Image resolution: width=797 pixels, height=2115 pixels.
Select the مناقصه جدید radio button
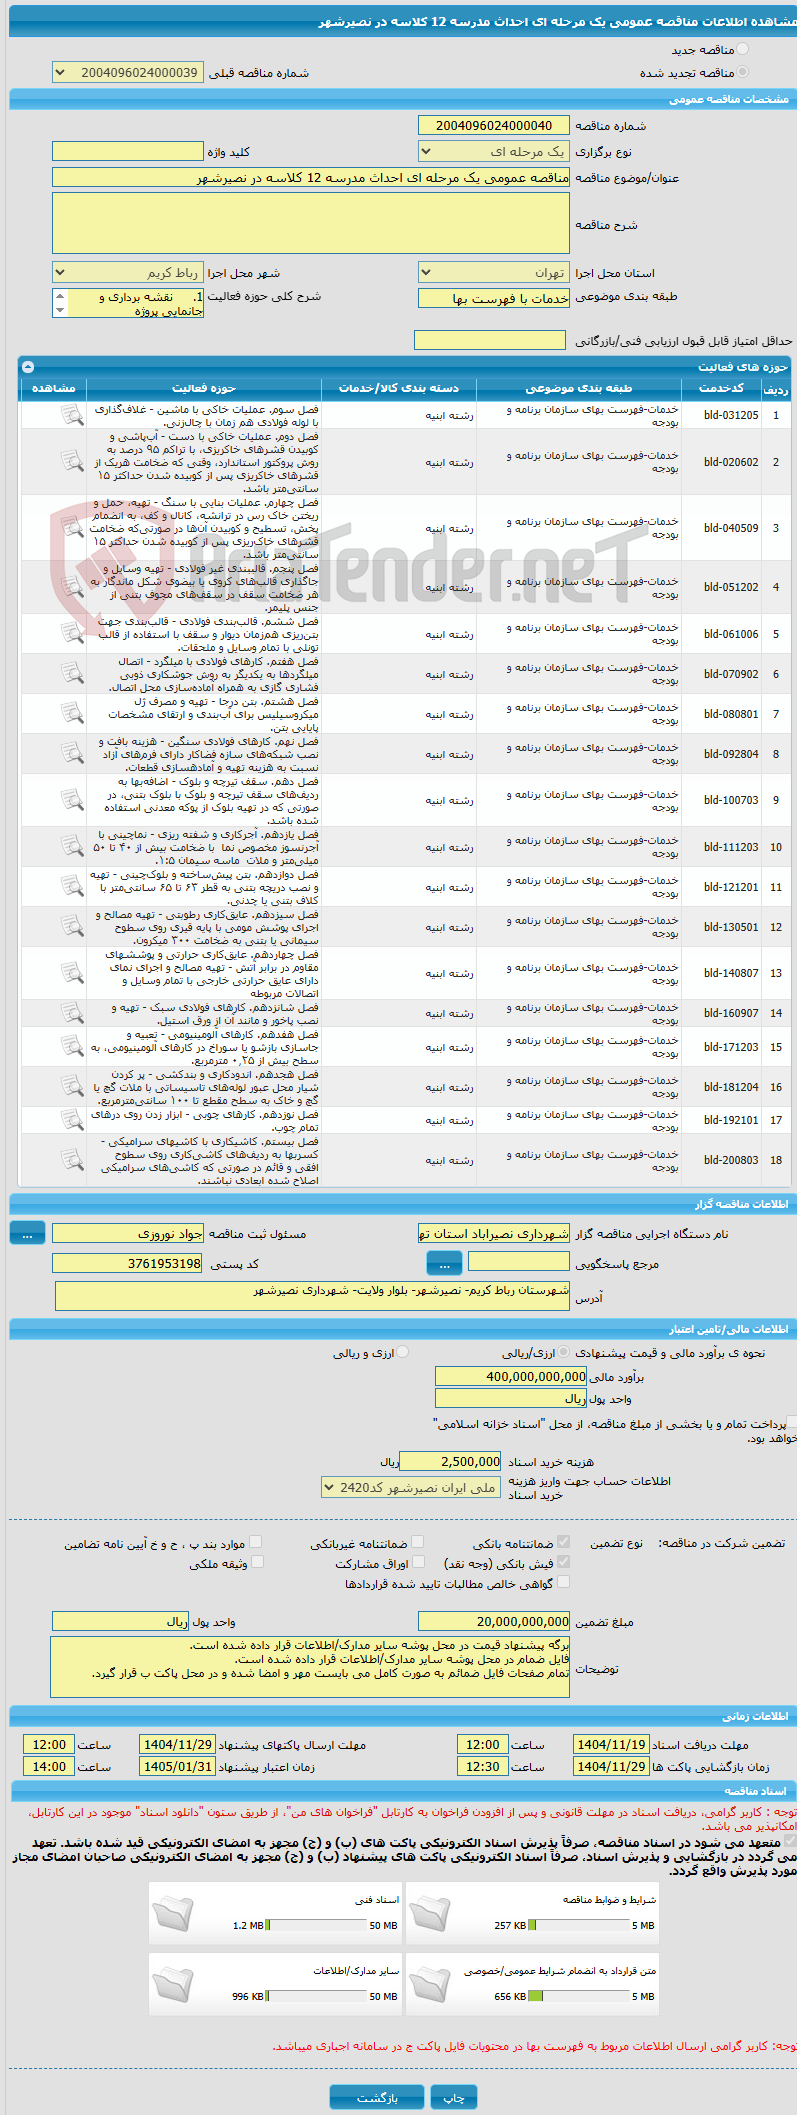click(742, 49)
